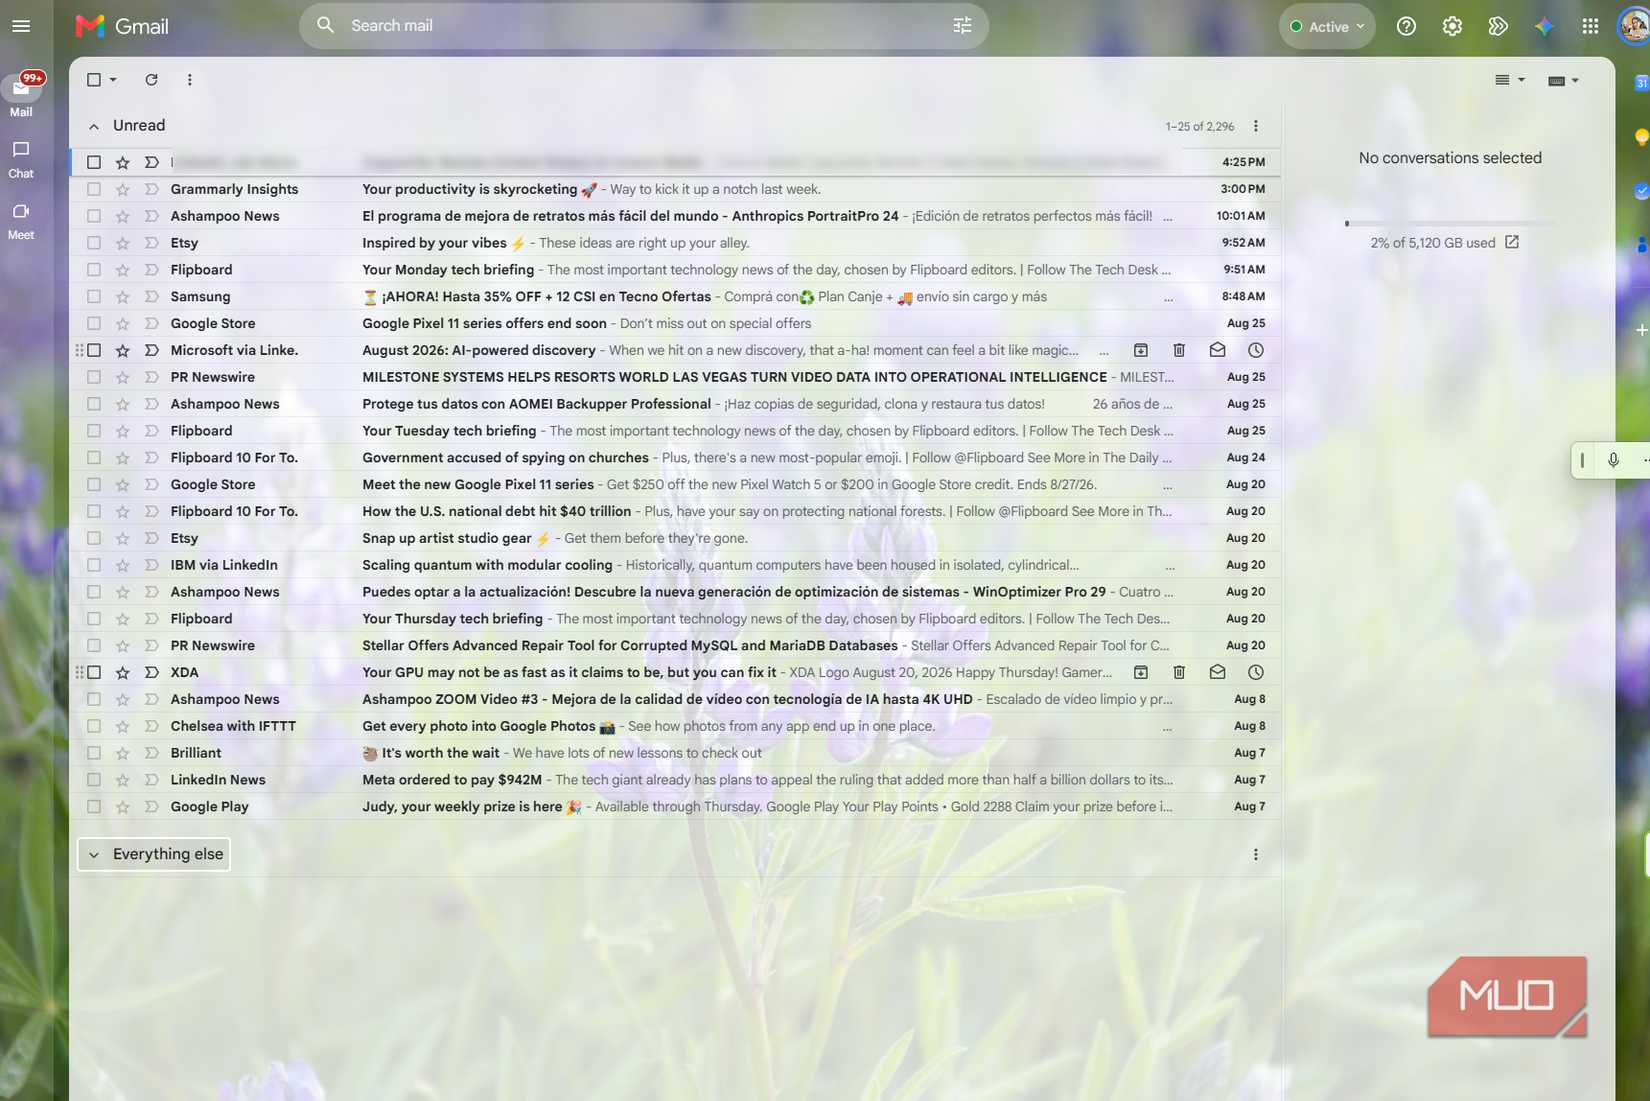Click the microphone icon in side widget
The height and width of the screenshot is (1101, 1650).
coord(1613,460)
